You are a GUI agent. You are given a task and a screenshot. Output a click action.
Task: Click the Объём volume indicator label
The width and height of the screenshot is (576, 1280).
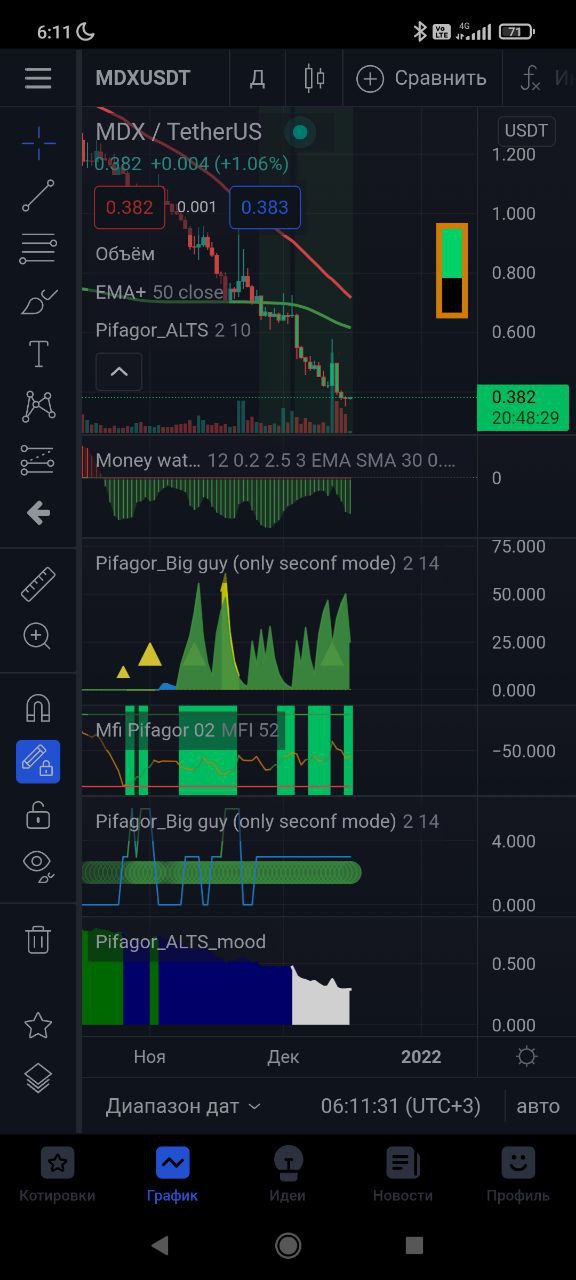(125, 254)
